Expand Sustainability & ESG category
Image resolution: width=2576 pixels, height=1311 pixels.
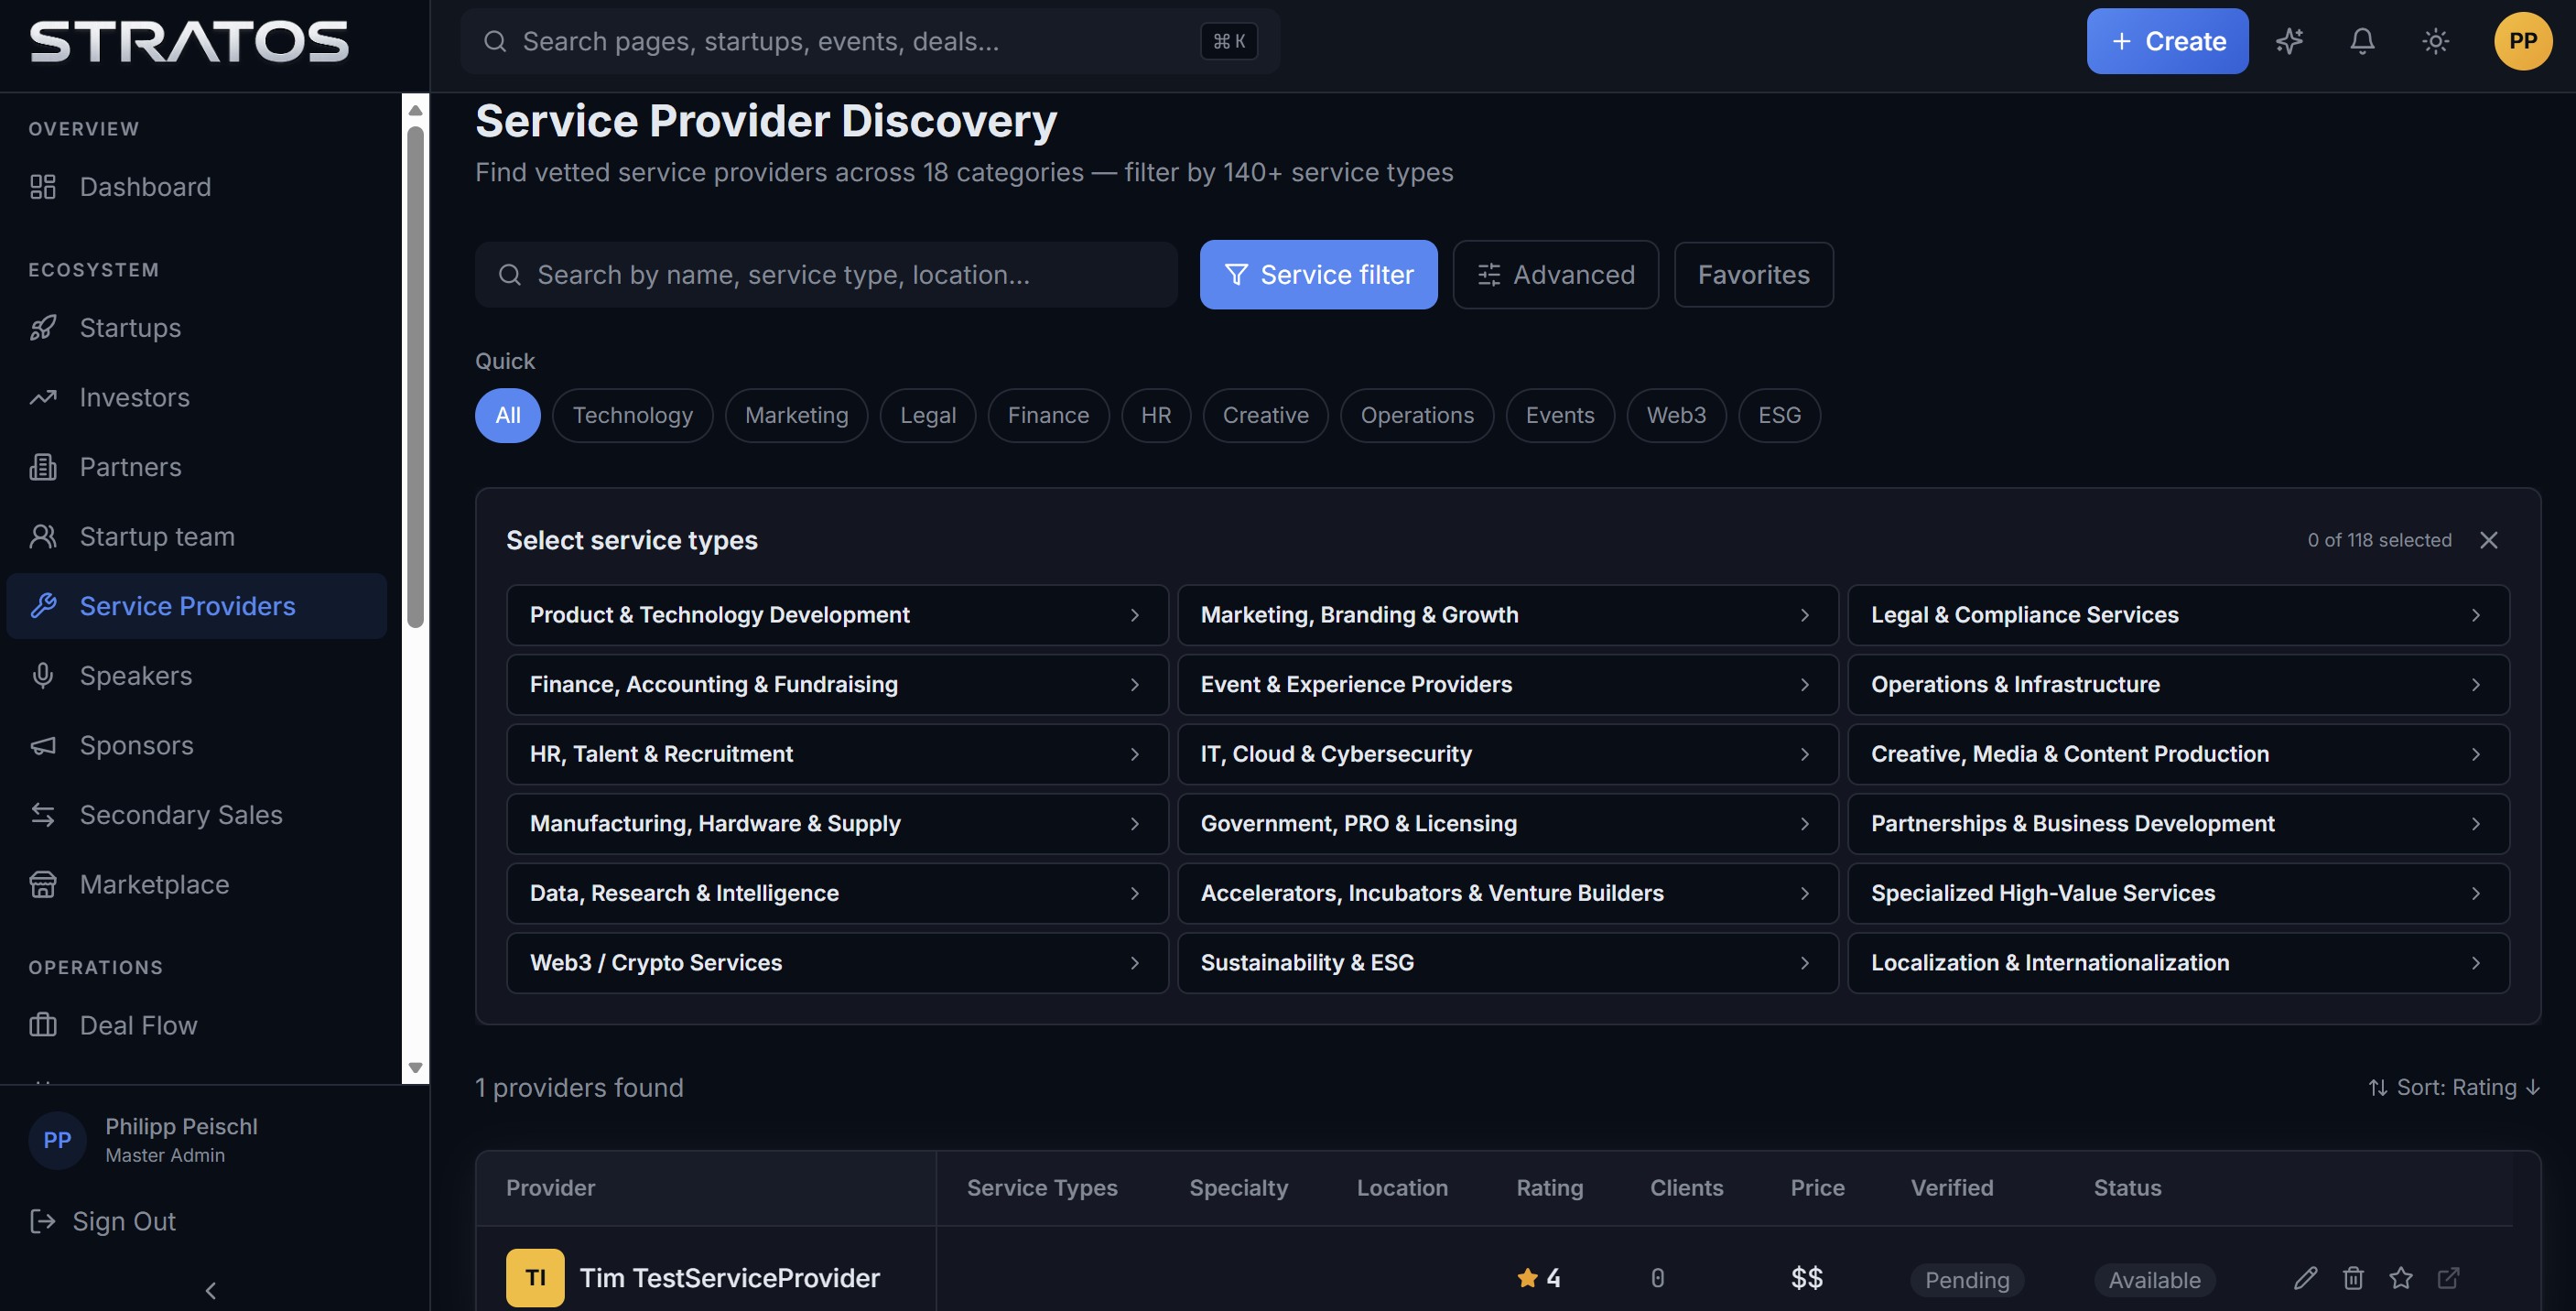(1507, 963)
